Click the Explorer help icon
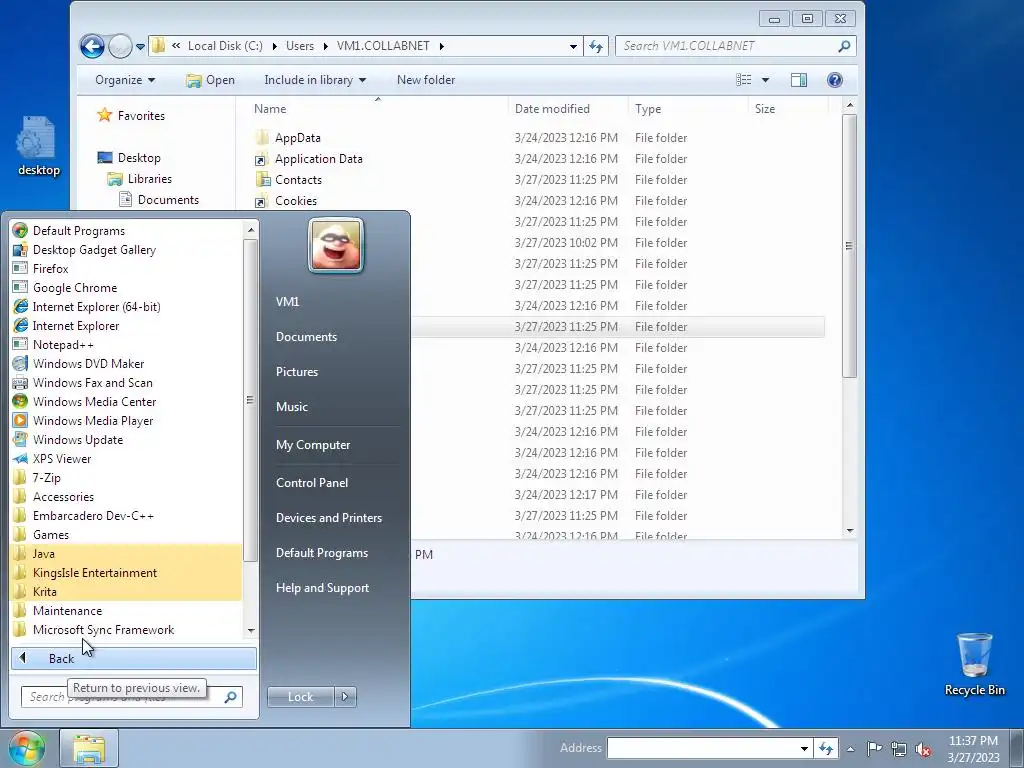Image resolution: width=1024 pixels, height=768 pixels. [x=835, y=80]
